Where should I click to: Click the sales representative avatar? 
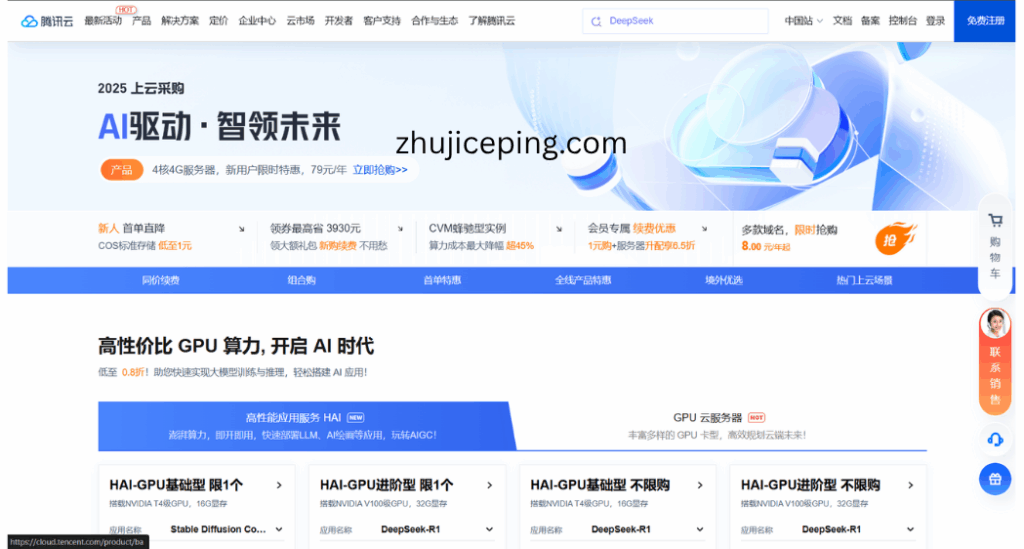click(995, 324)
